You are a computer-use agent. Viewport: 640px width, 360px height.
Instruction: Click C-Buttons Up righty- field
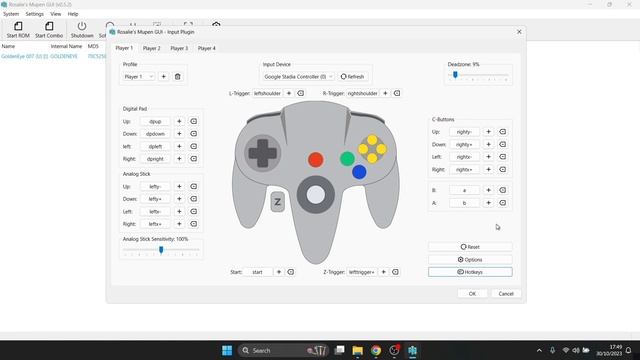(x=464, y=132)
